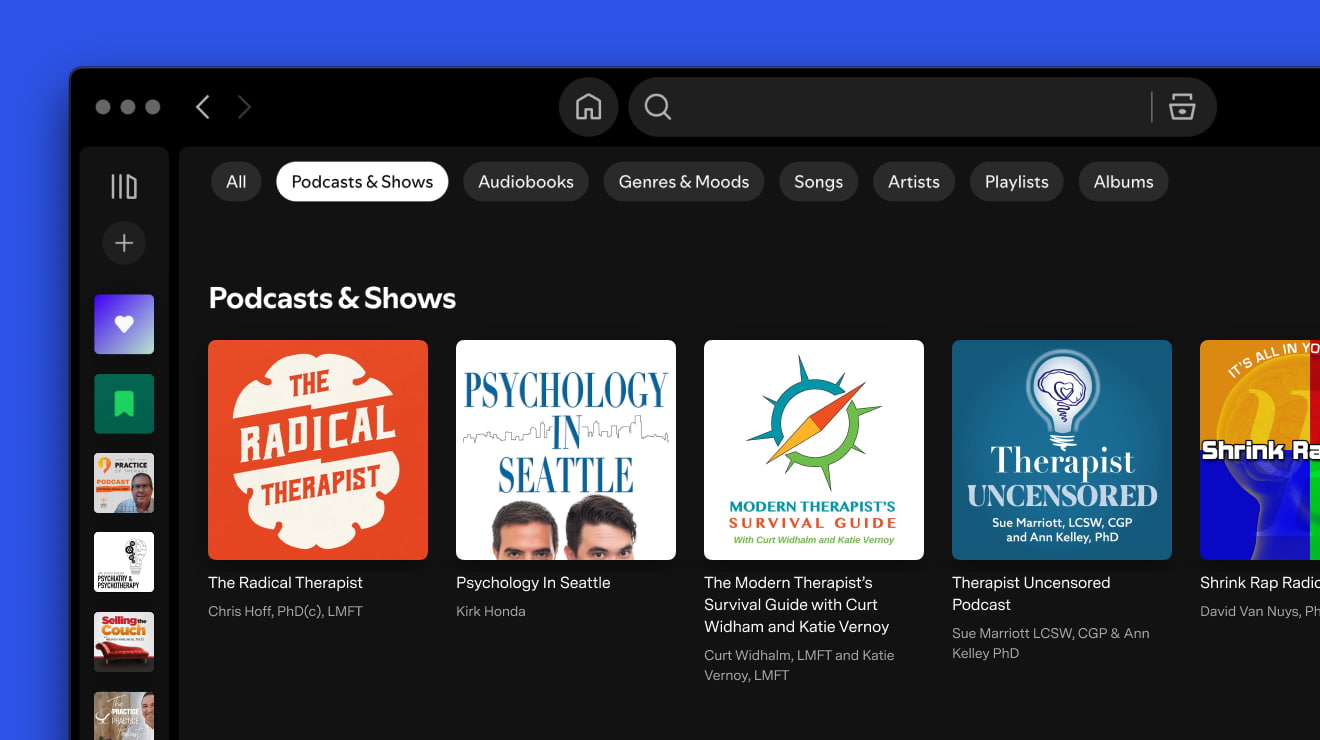Select the All filter chip

[236, 182]
